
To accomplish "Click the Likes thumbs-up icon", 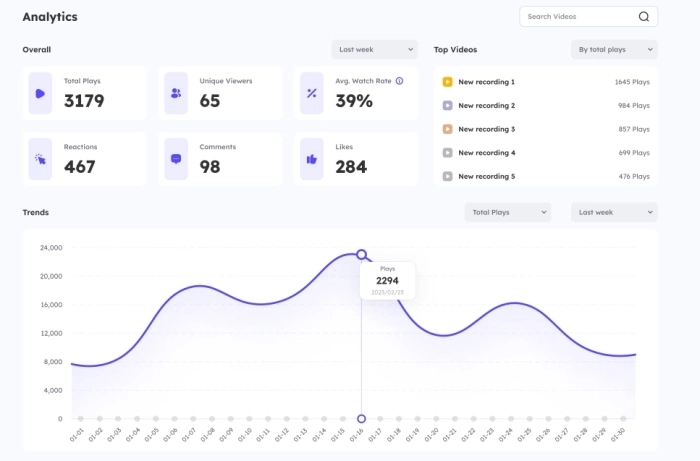I will [312, 159].
